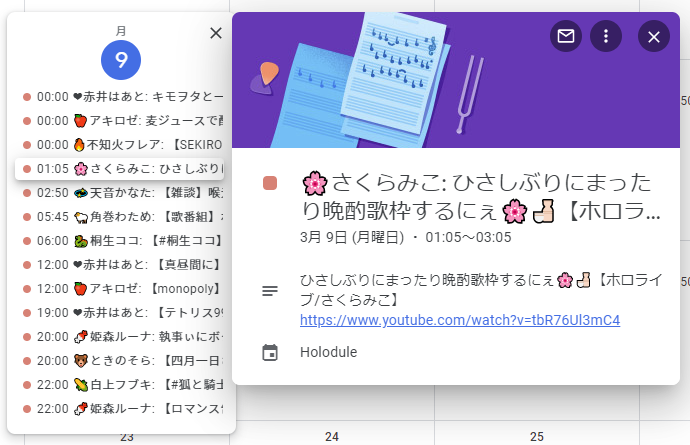Image resolution: width=690 pixels, height=445 pixels.
Task: Click the event description text paragraph
Action: (x=481, y=290)
